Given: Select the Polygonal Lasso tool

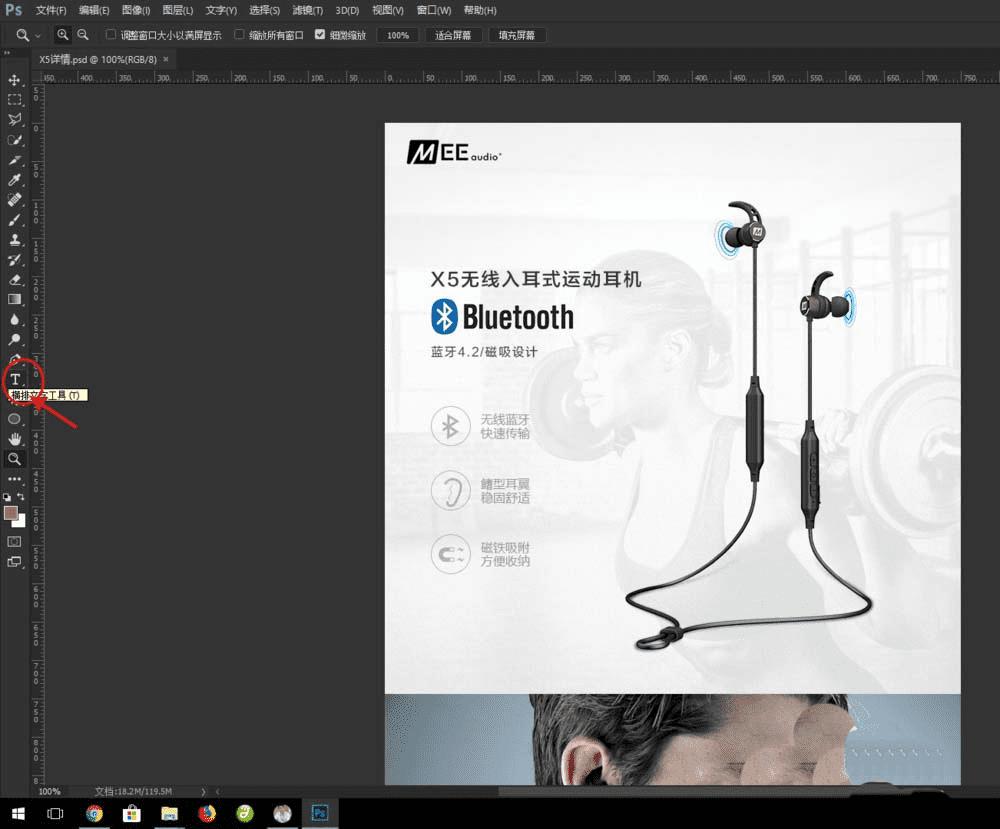Looking at the screenshot, I should [14, 120].
